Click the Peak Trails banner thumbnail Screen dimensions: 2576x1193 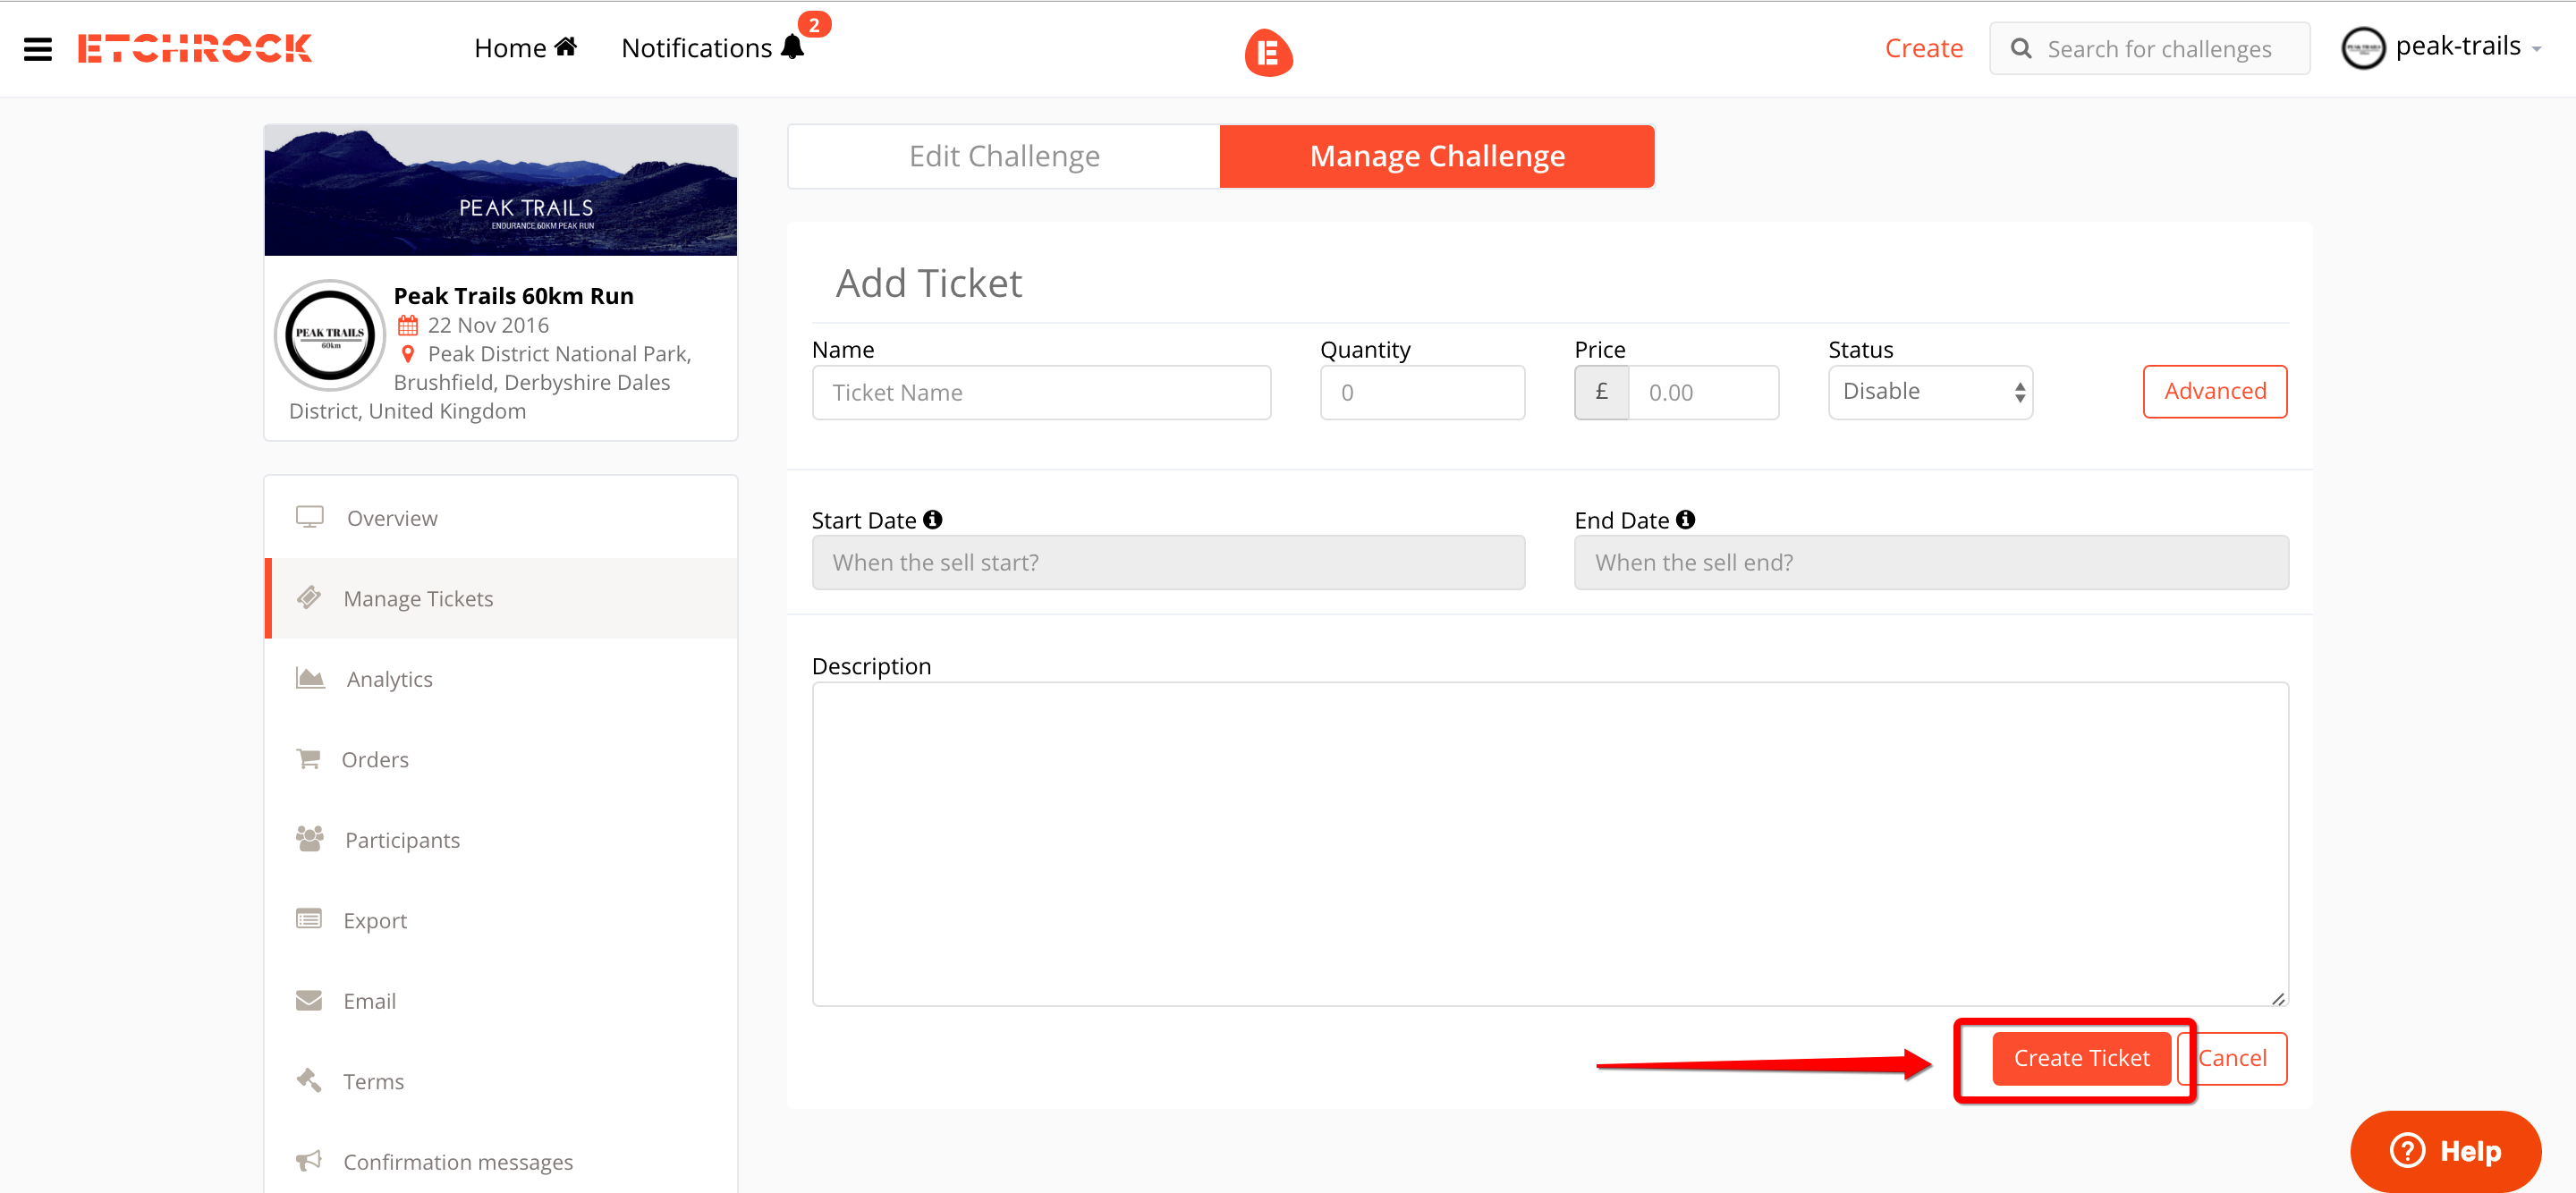(500, 190)
